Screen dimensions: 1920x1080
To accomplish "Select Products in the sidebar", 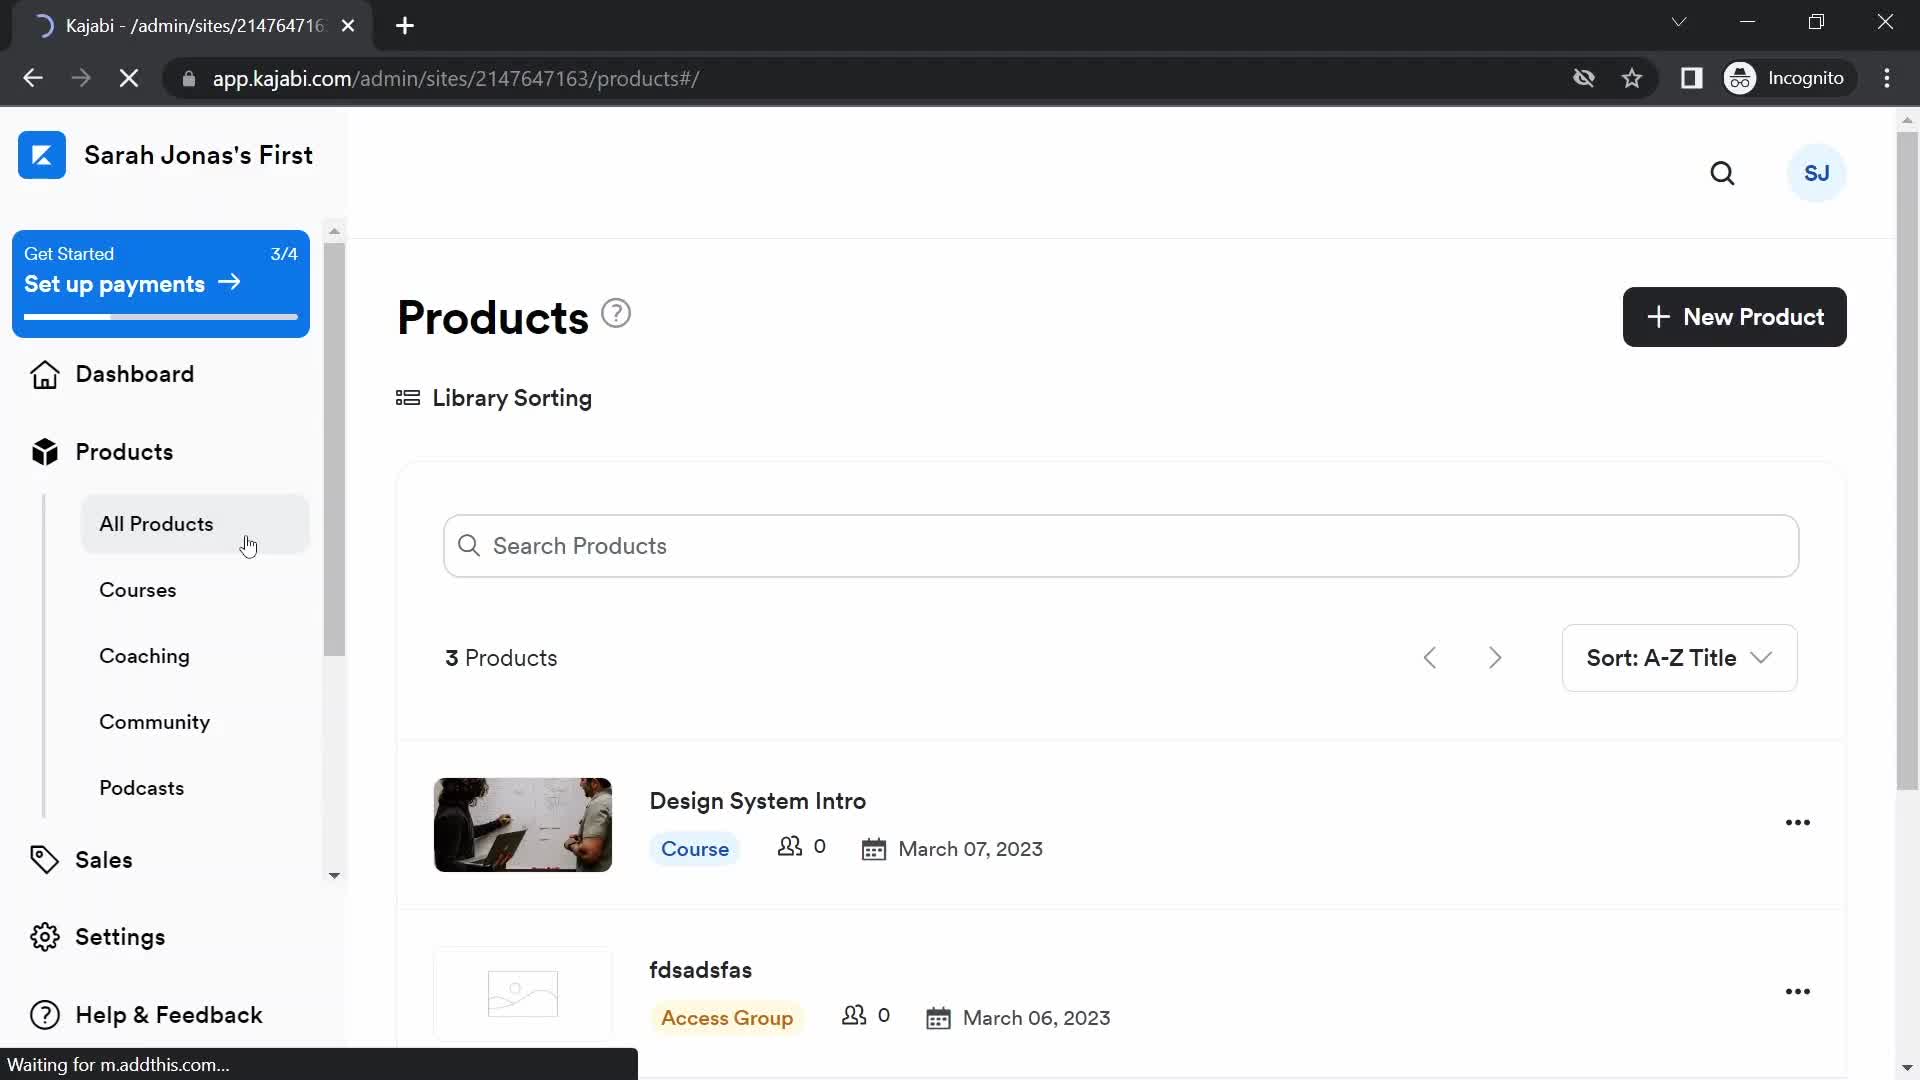I will (x=124, y=452).
